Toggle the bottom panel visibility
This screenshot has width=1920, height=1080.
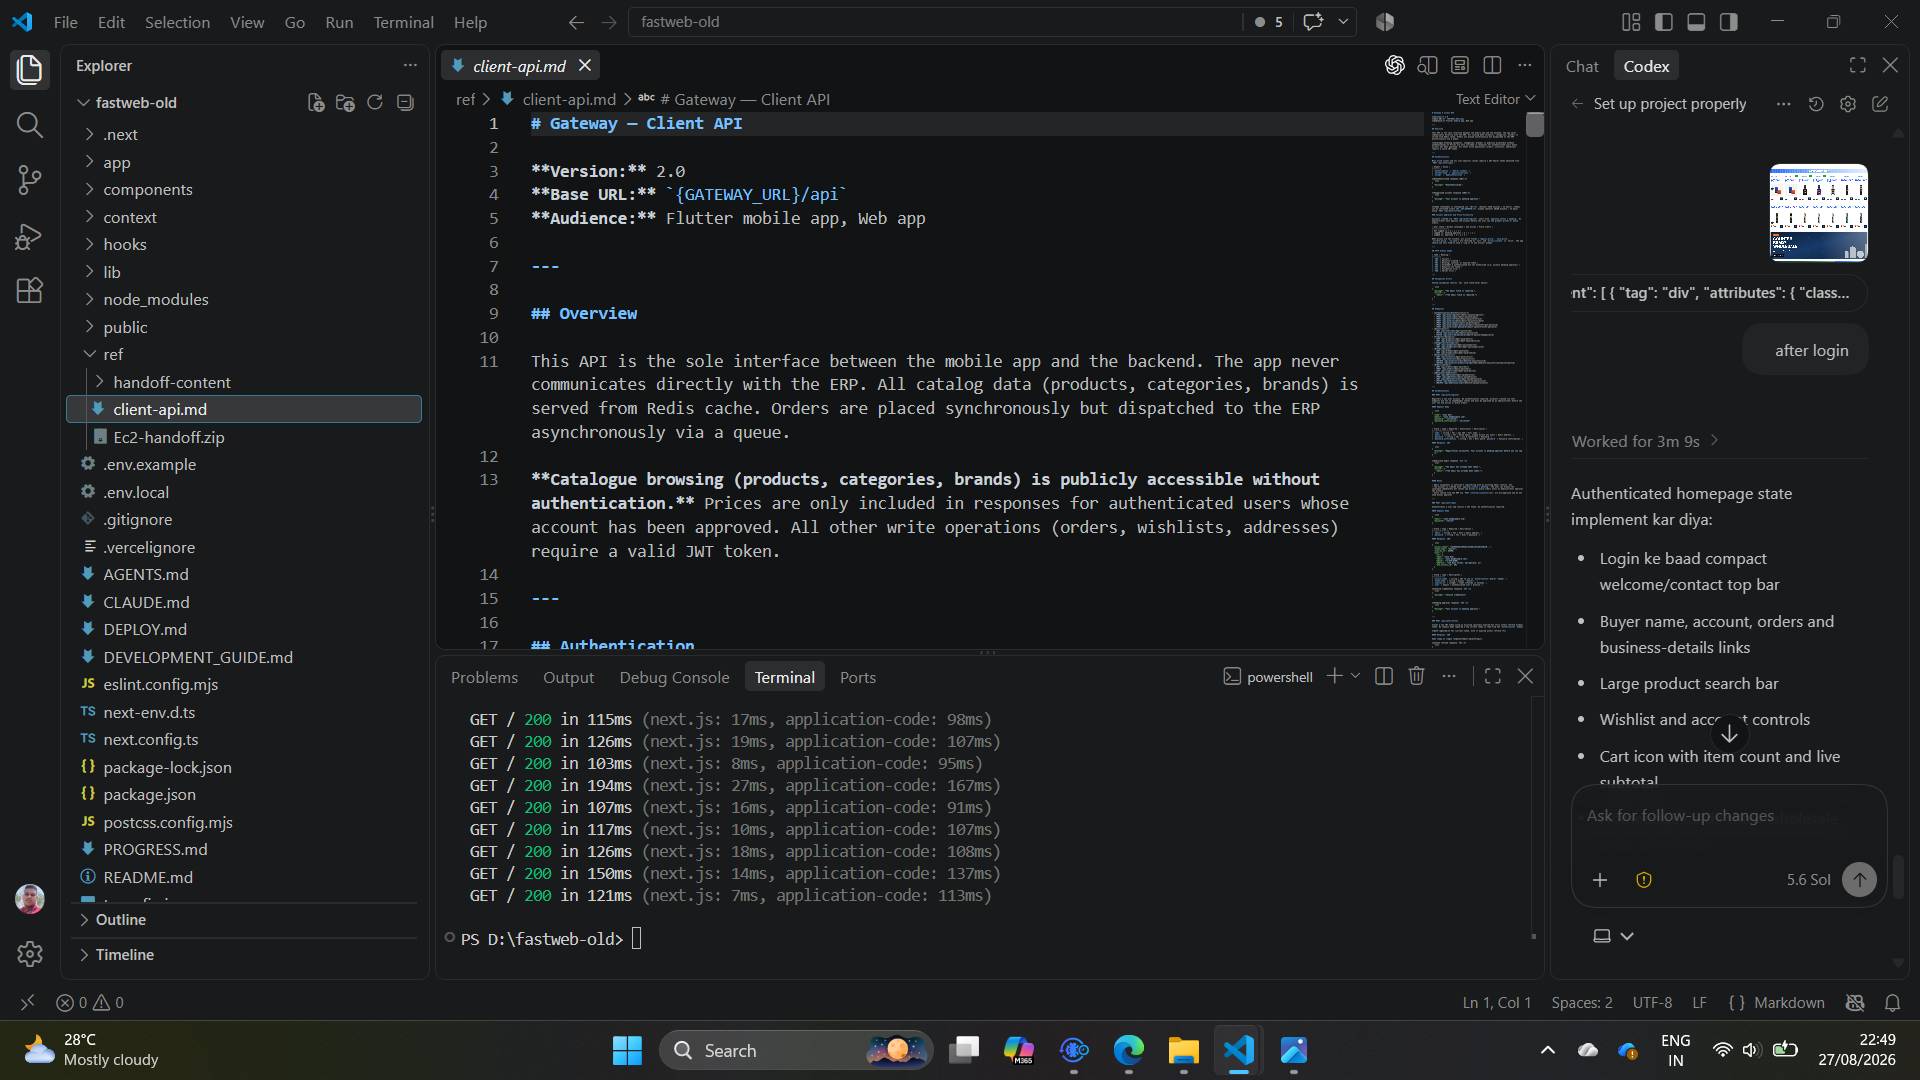[1696, 22]
